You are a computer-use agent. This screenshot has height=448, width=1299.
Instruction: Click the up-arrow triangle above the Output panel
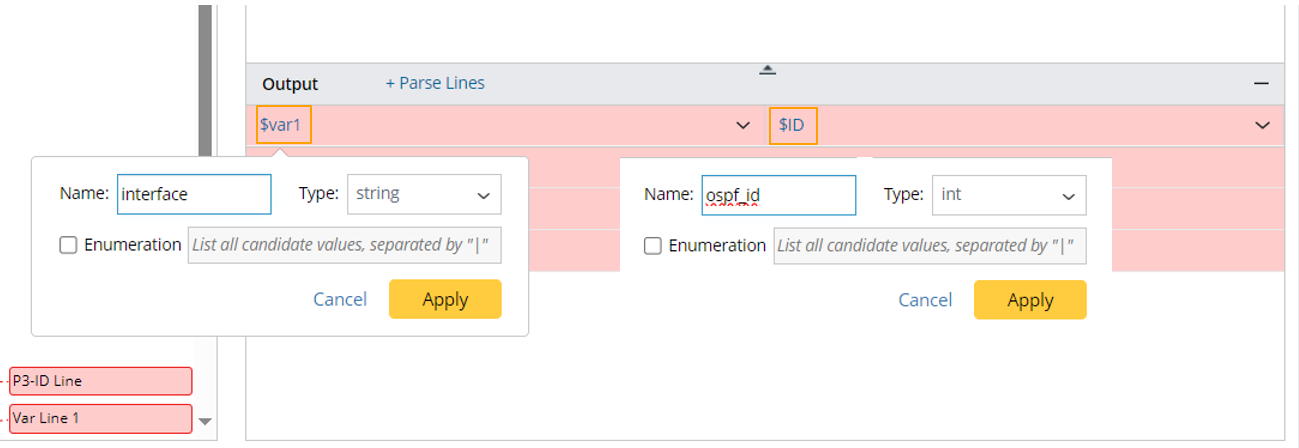pyautogui.click(x=767, y=69)
